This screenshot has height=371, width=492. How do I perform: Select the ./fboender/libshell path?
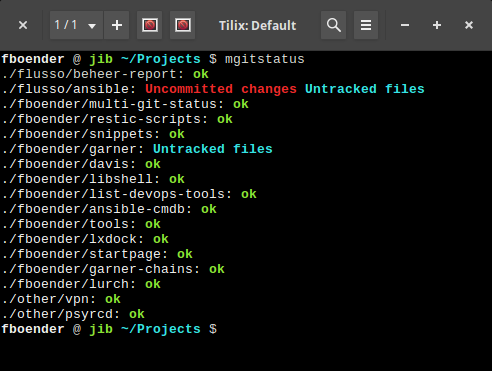(x=81, y=179)
